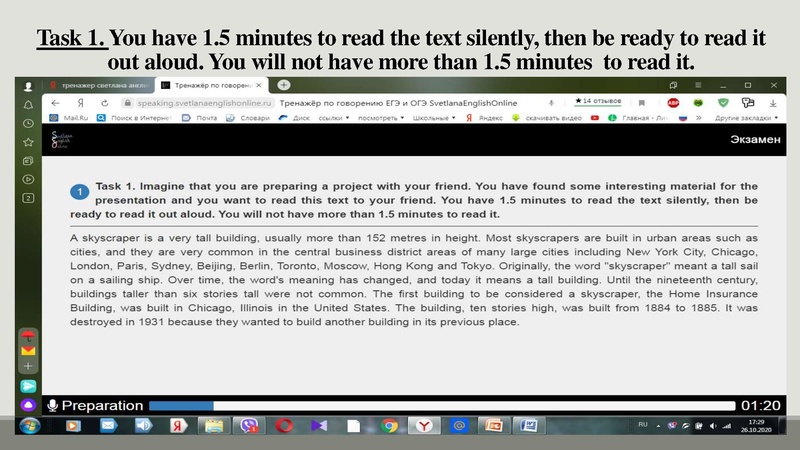Open the Windows Start button
The height and width of the screenshot is (450, 800).
coord(28,426)
